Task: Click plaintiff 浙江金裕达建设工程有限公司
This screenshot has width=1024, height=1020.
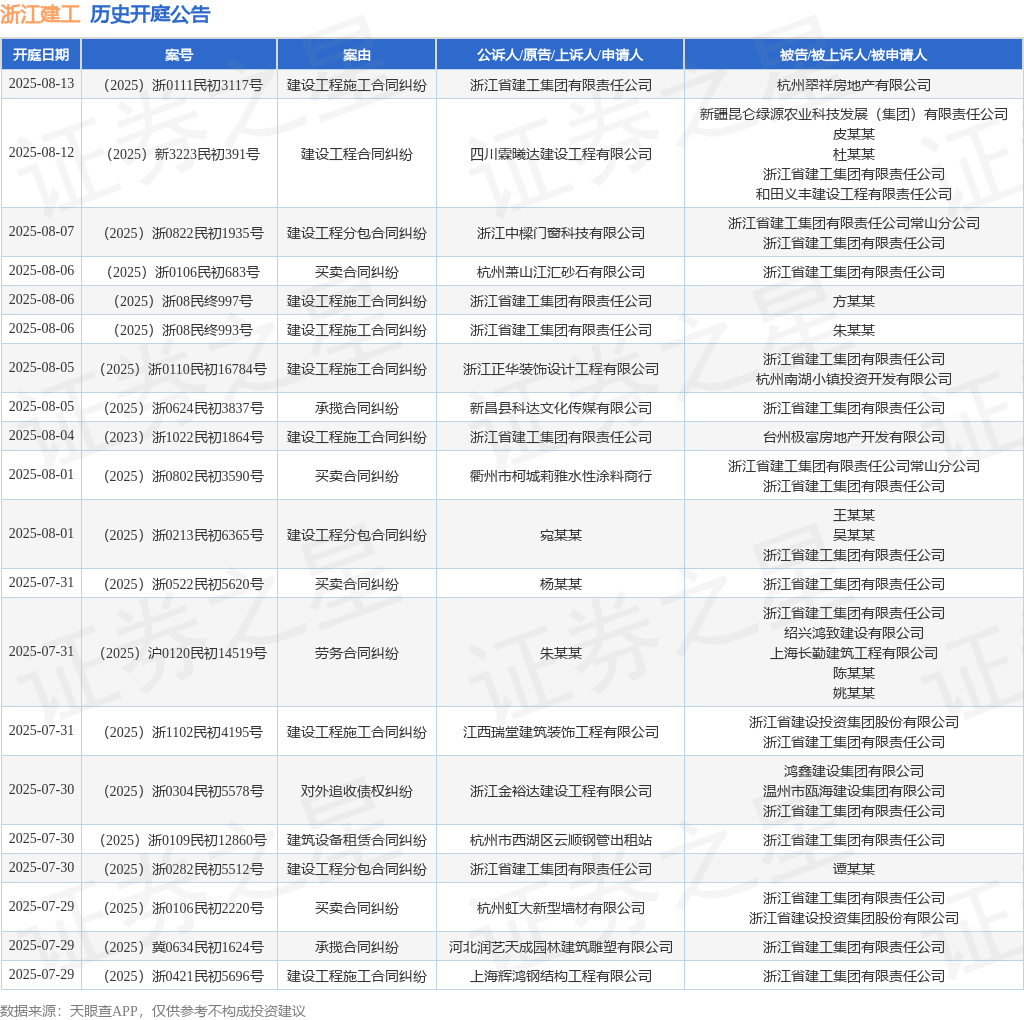Action: pos(560,791)
